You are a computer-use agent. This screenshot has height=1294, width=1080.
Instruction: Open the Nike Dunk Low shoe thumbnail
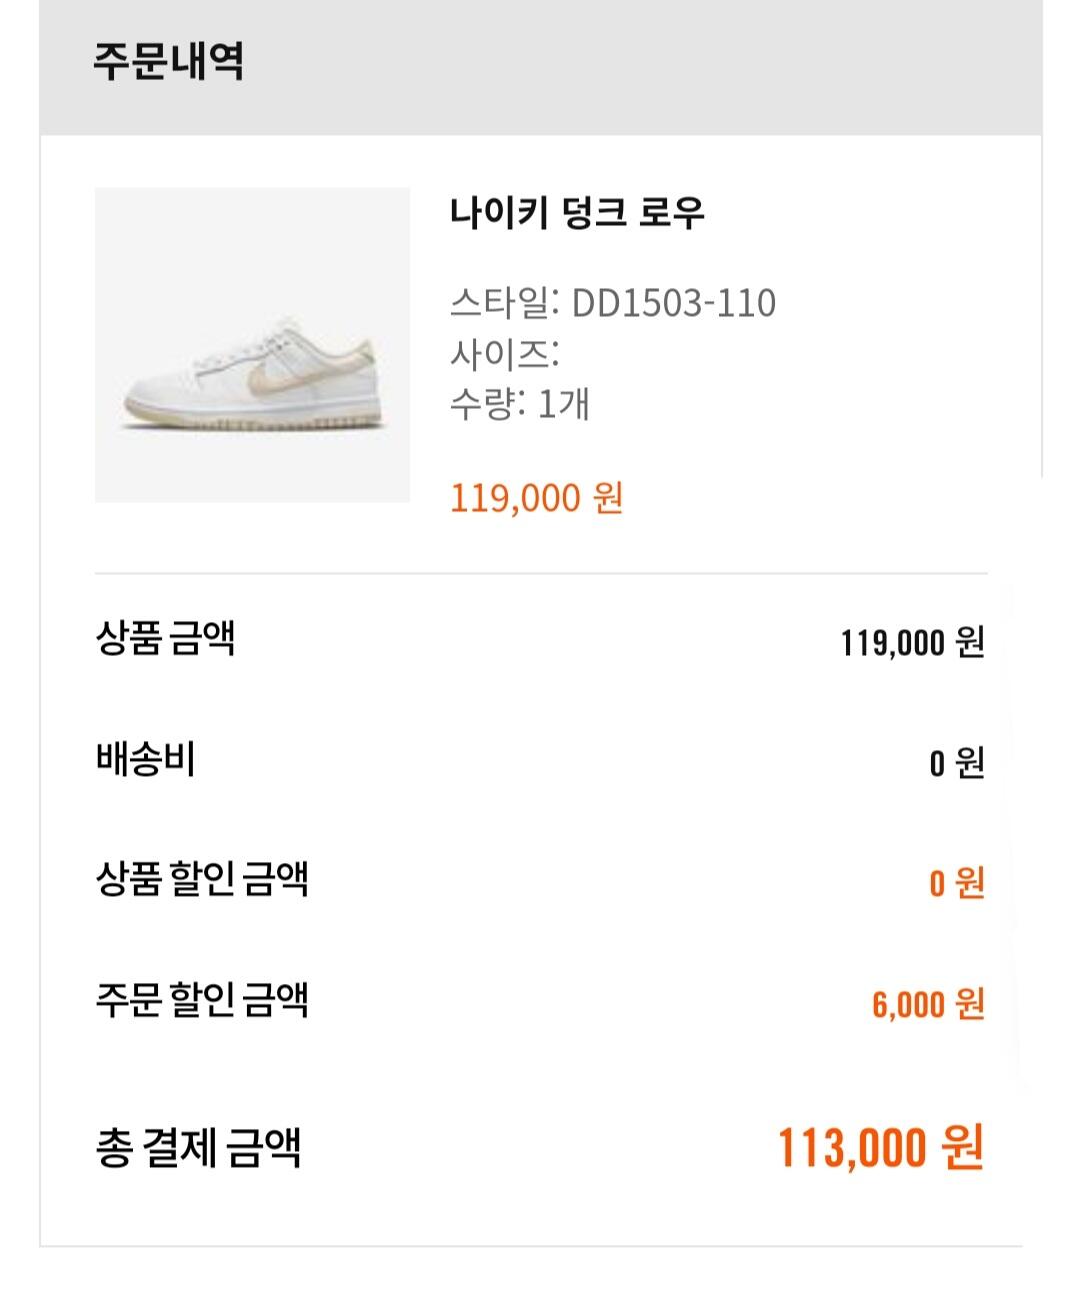click(252, 344)
